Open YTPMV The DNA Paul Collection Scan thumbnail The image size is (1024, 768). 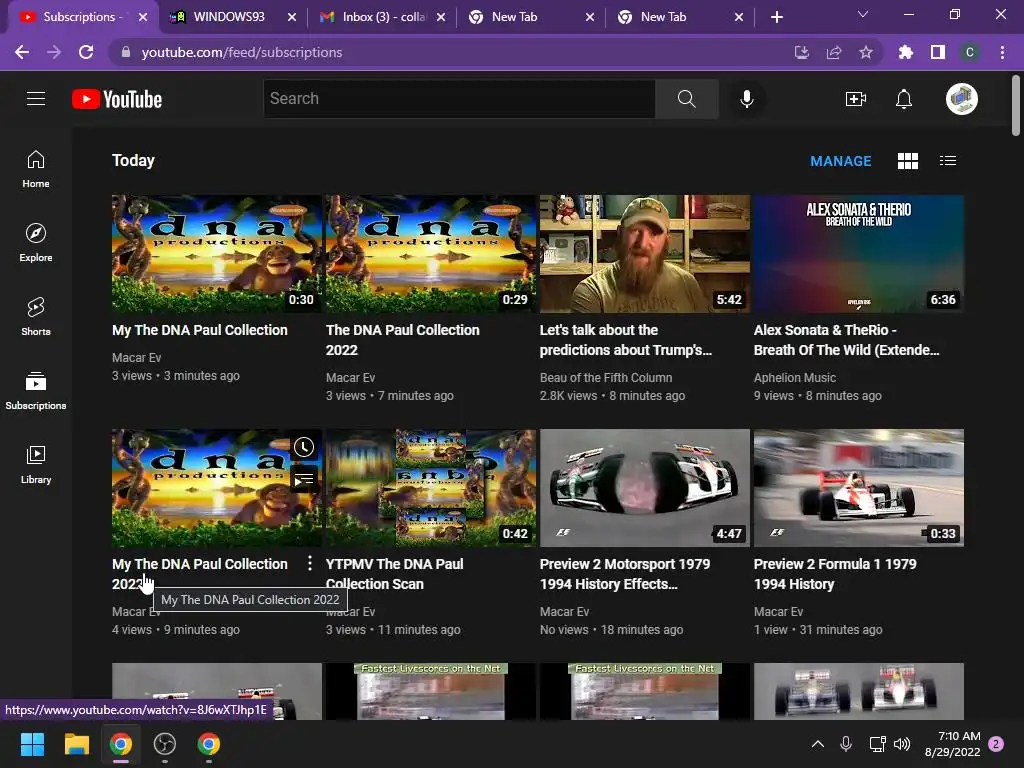coord(431,488)
